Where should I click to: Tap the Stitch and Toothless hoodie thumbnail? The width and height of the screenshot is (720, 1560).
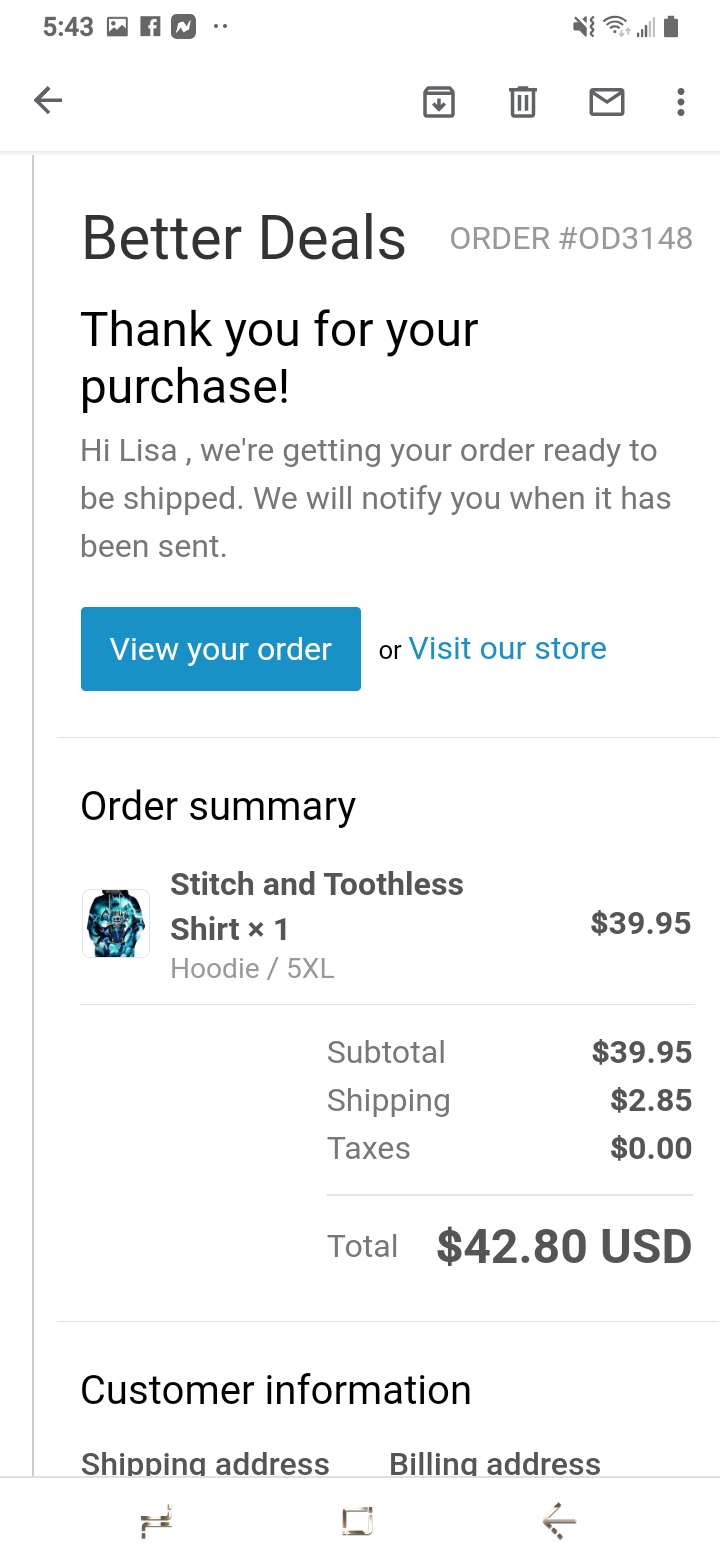pyautogui.click(x=116, y=924)
